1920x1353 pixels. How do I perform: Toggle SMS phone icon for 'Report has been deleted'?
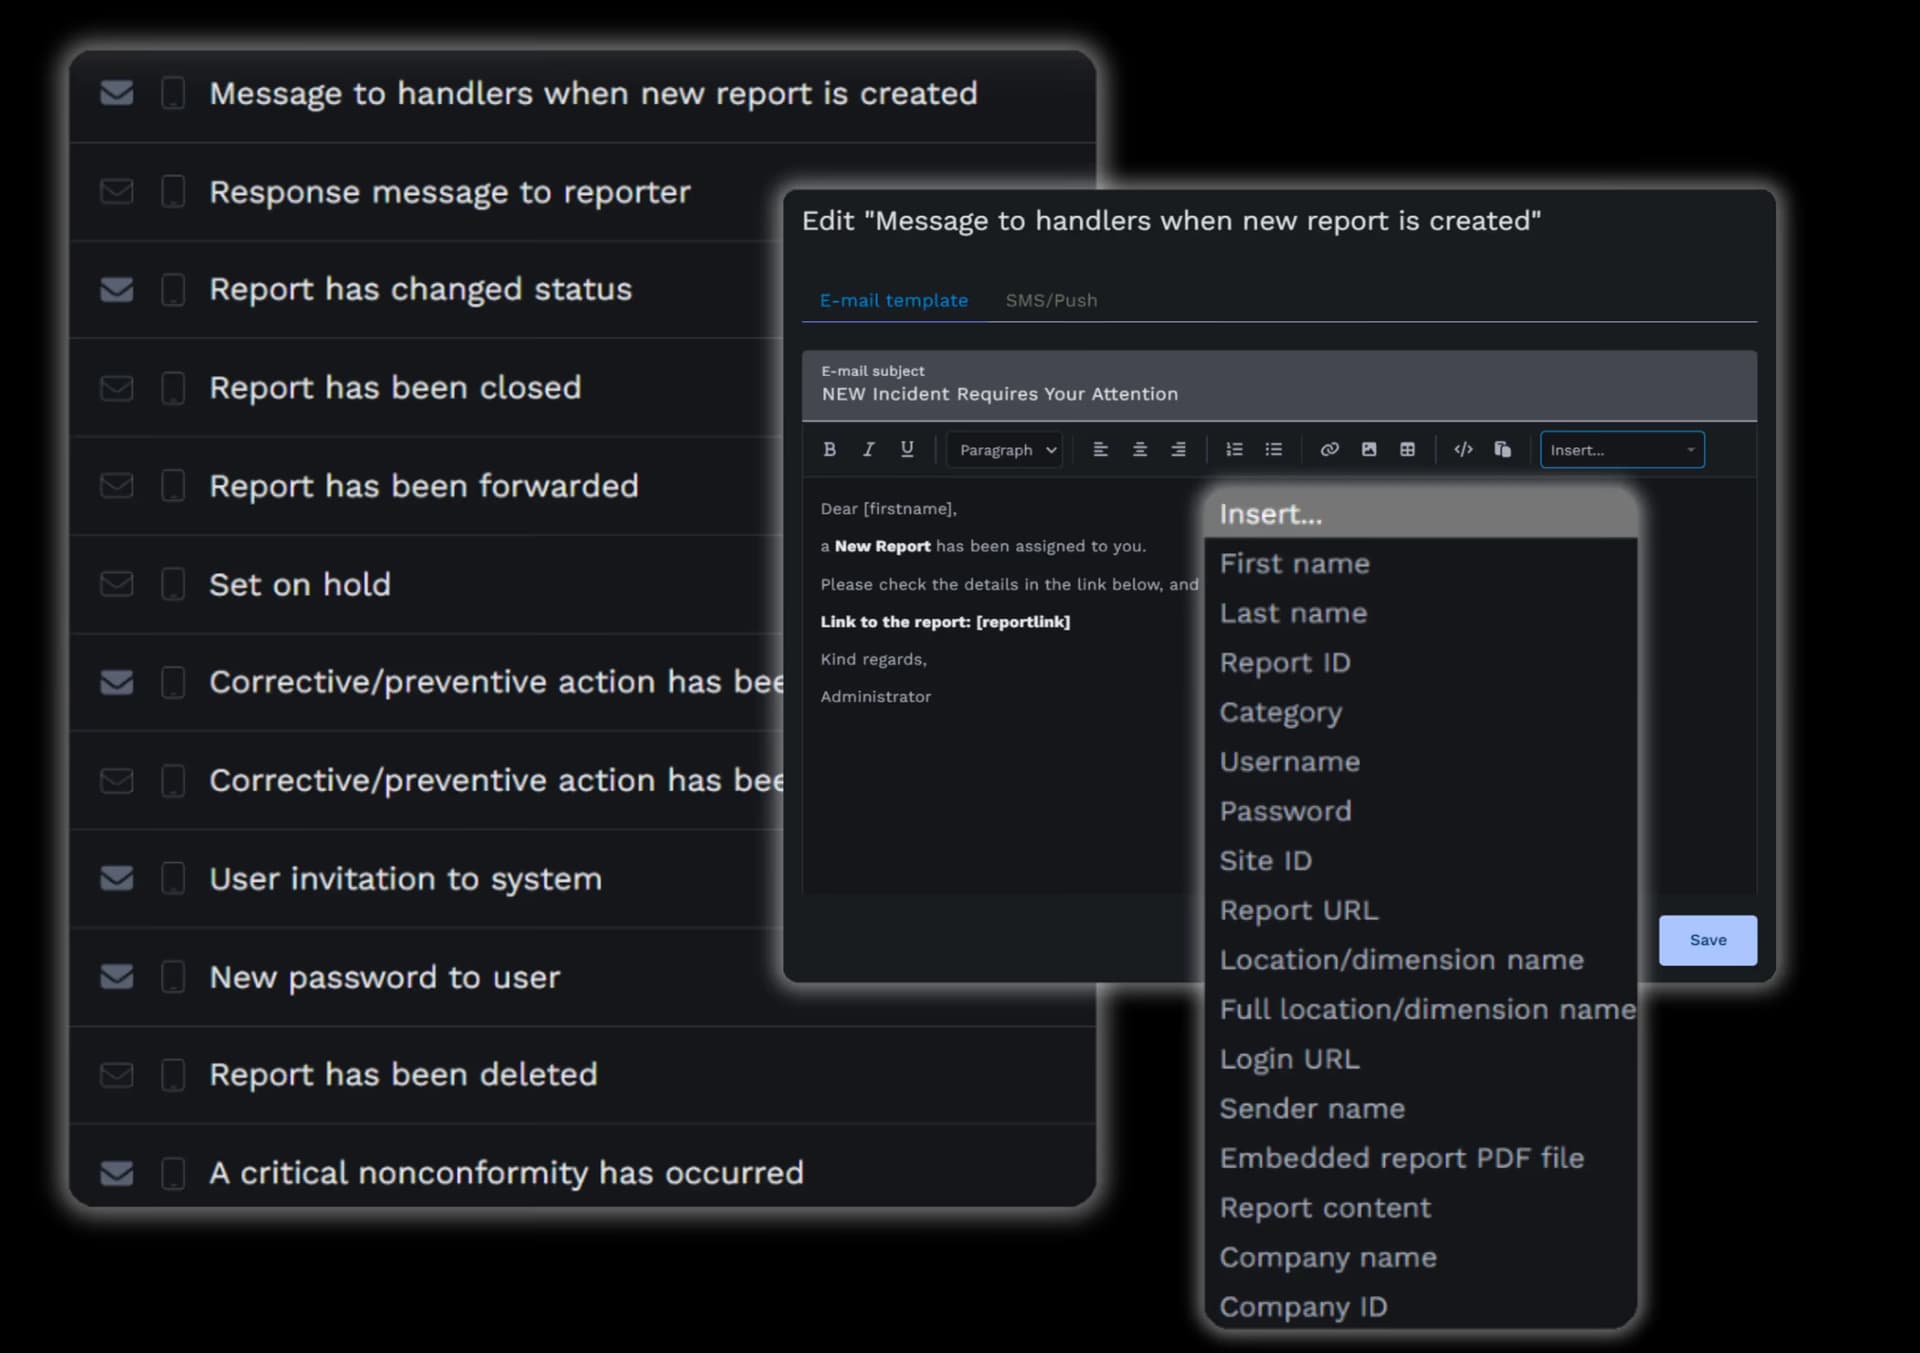(173, 1074)
